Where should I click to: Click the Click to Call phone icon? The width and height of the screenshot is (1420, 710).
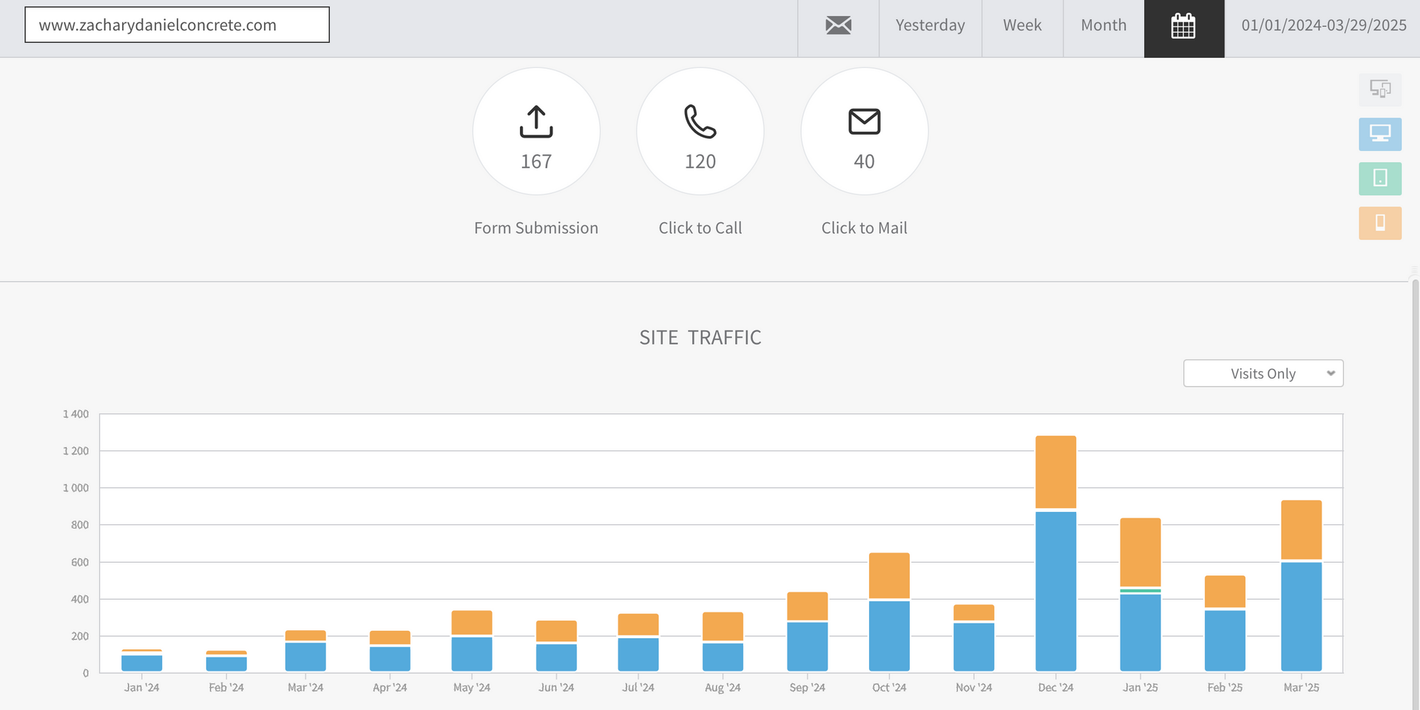[700, 121]
